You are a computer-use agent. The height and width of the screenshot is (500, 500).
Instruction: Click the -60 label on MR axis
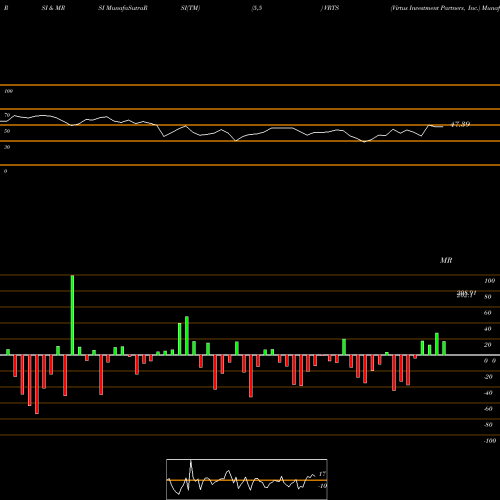(x=488, y=409)
